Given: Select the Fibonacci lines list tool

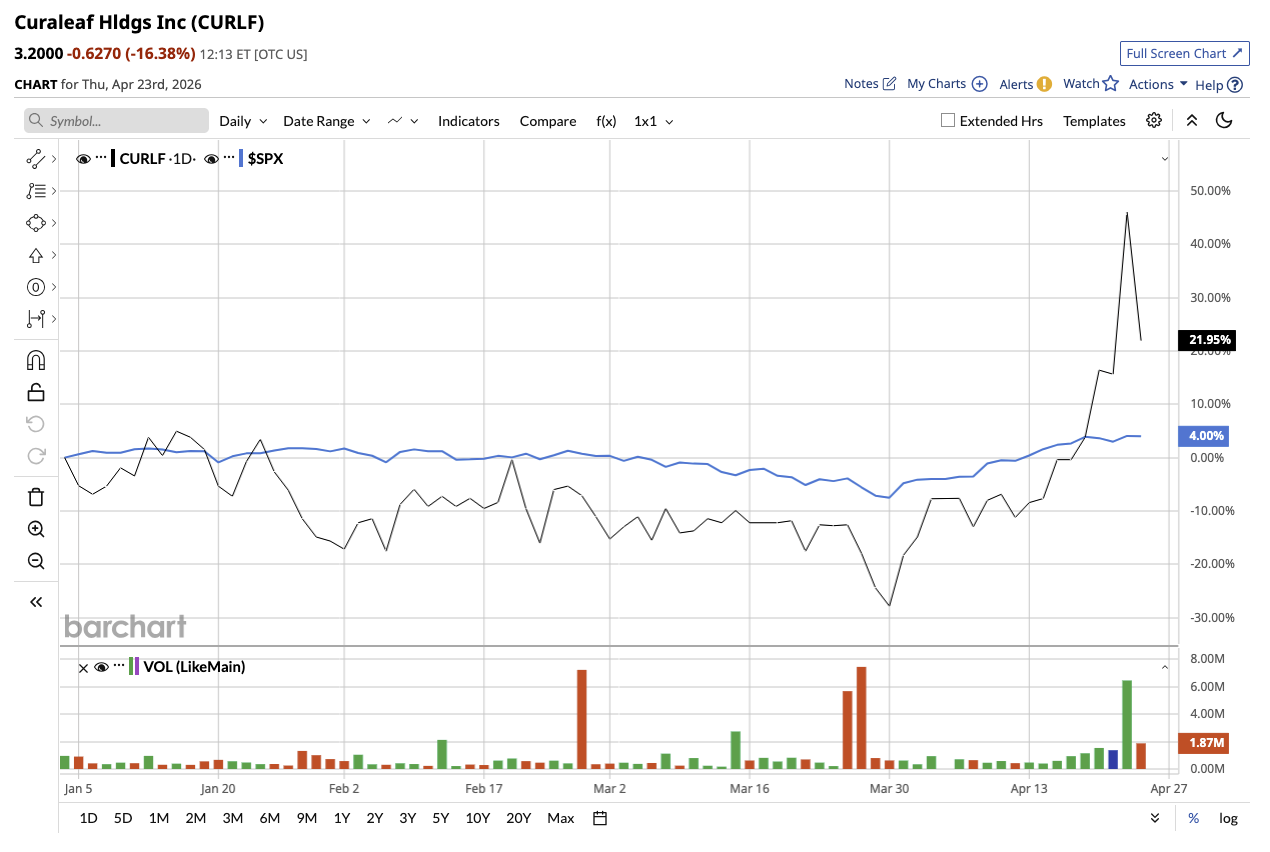Looking at the screenshot, I should 36,190.
